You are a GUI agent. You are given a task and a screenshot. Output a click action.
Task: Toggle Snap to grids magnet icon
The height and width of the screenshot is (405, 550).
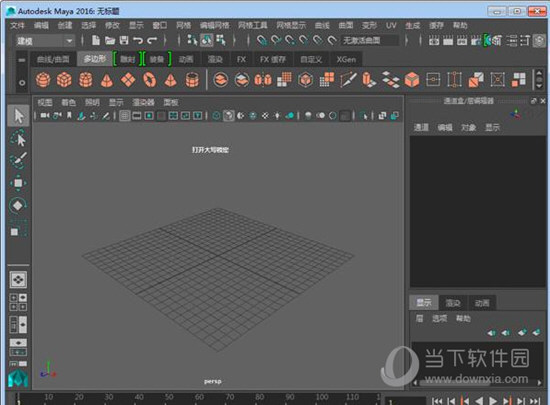(x=262, y=40)
